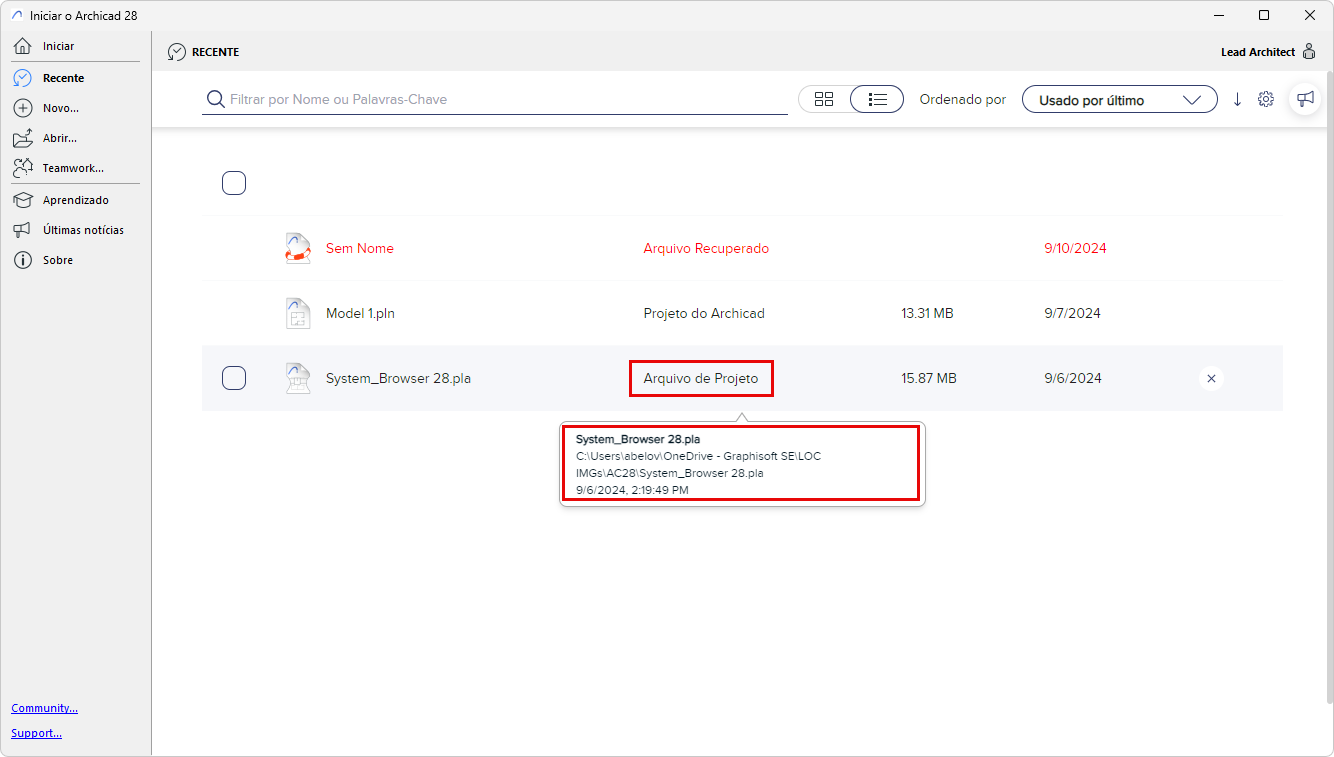Screen dimensions: 1334x757
Task: Open the Model 1.pln project
Action: tap(360, 313)
